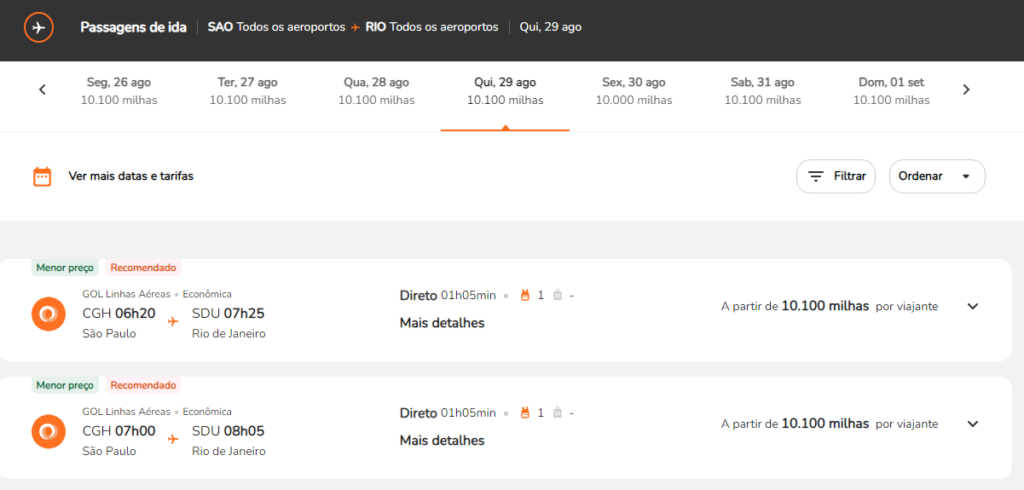Image resolution: width=1024 pixels, height=490 pixels.
Task: Click SAO Todos os aeroportos origin text
Action: click(276, 27)
